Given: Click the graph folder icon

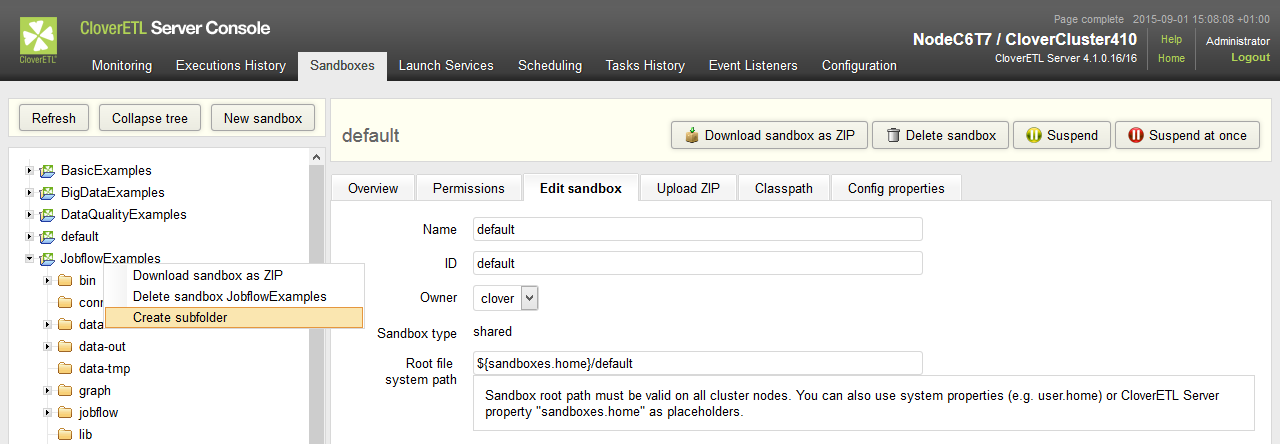Looking at the screenshot, I should [x=66, y=391].
